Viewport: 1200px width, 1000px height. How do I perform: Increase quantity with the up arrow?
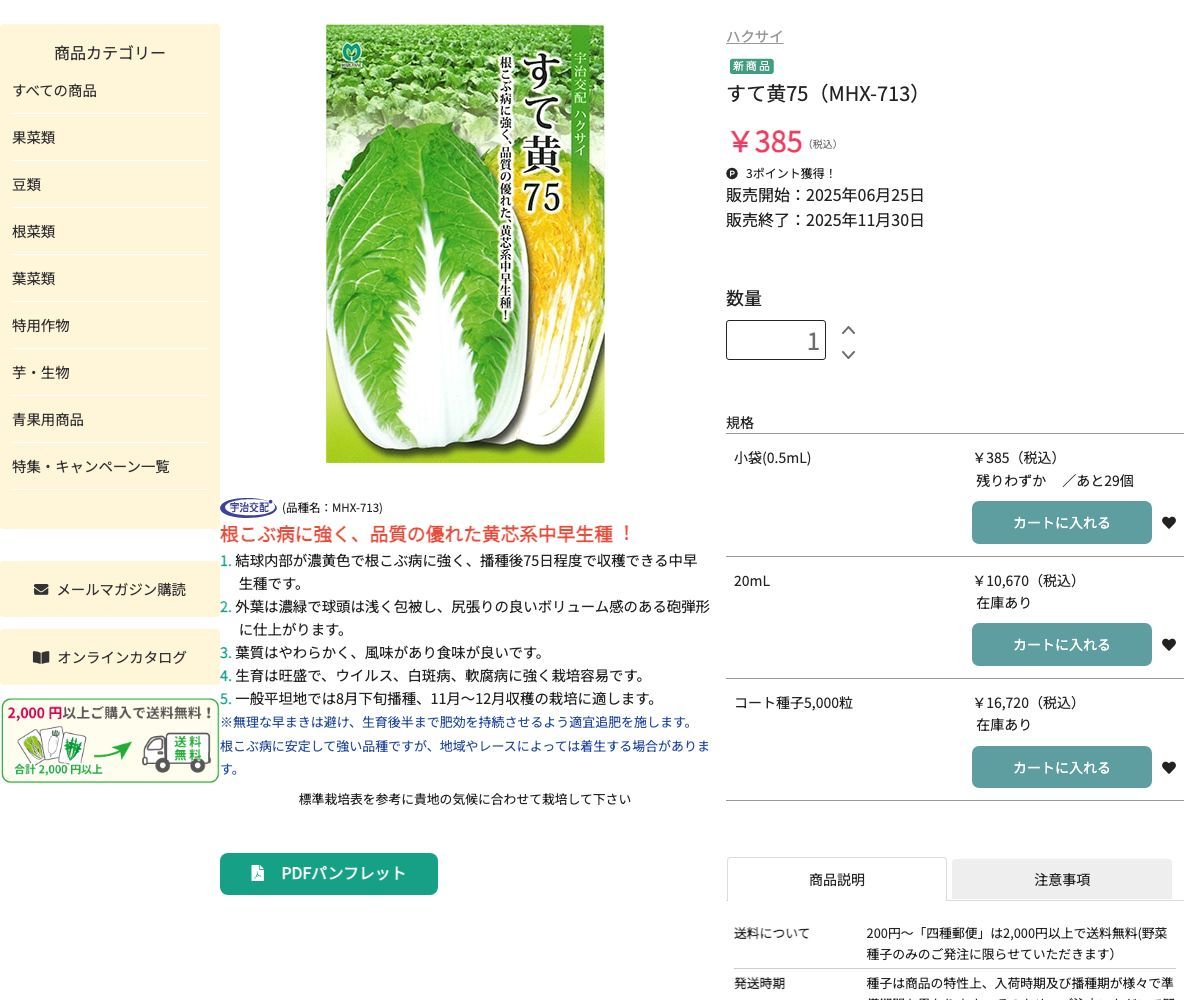pos(848,330)
